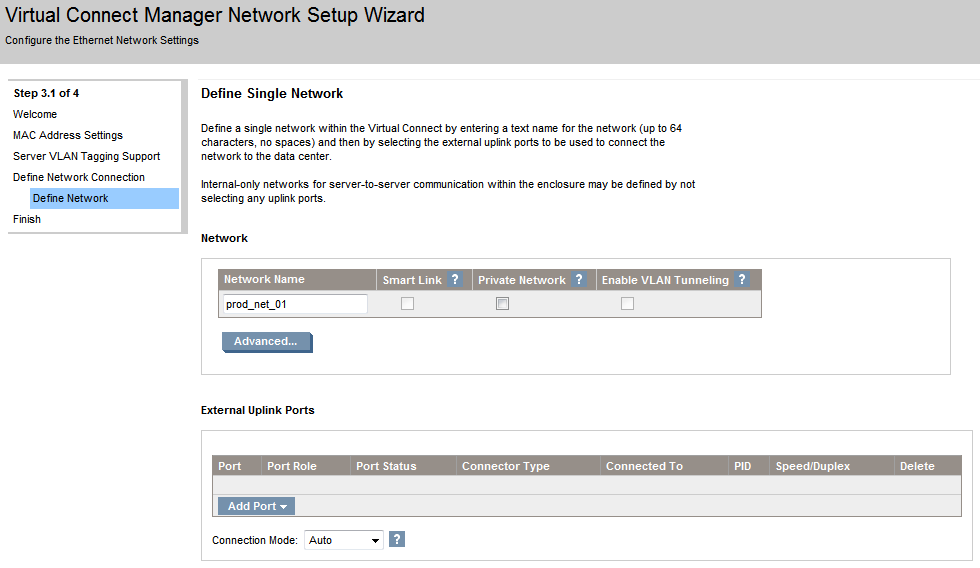Click the Speed/Duplex column header
This screenshot has height=568, width=980.
[x=812, y=466]
